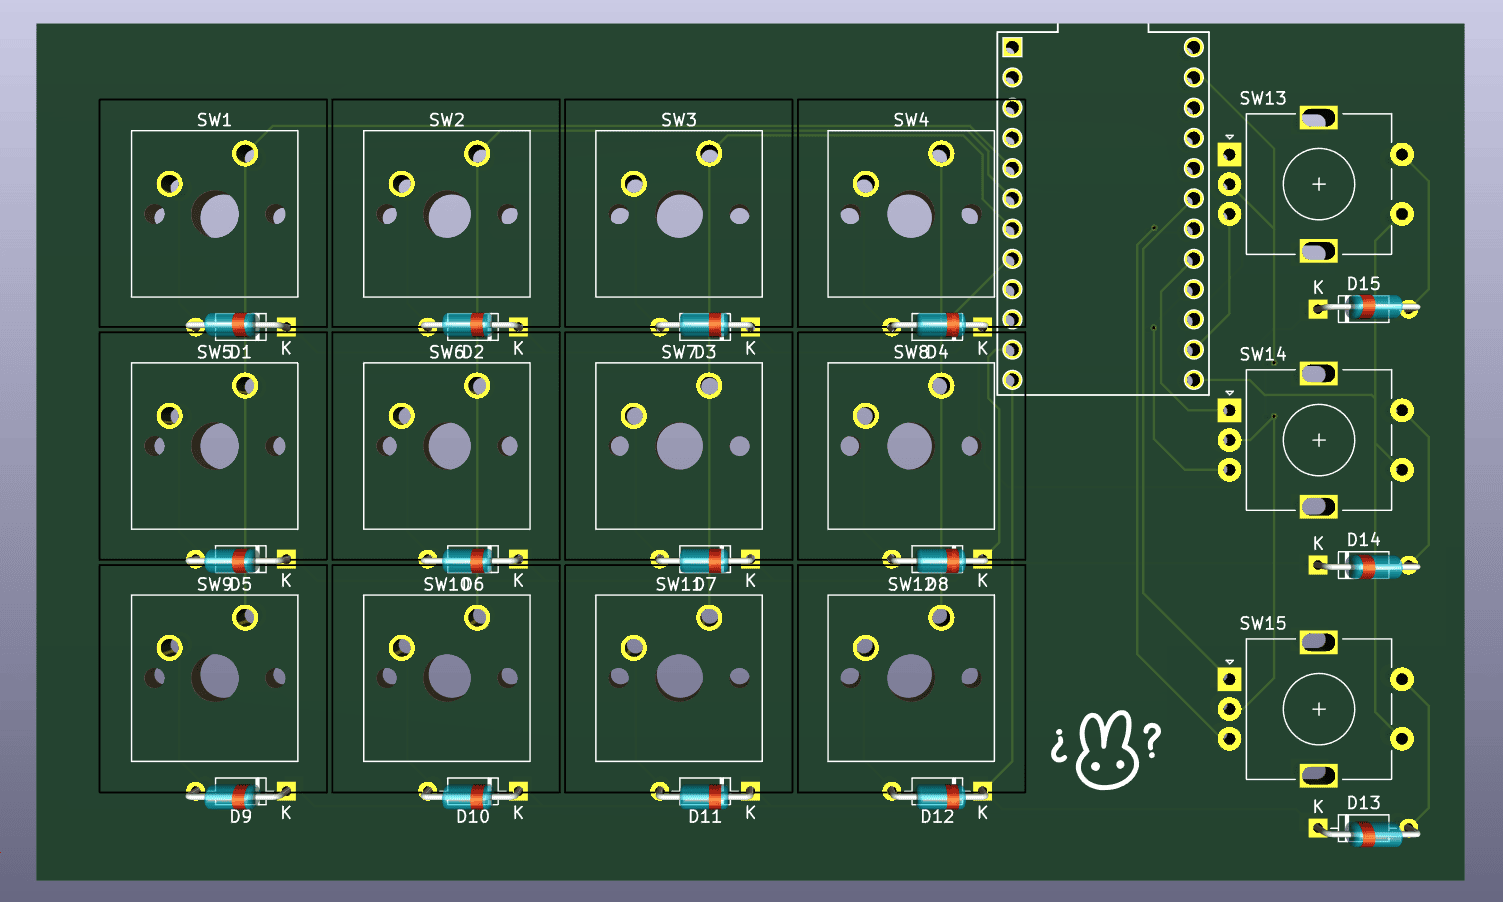The image size is (1503, 902).
Task: Select the D13 diode body
Action: pos(1372,831)
